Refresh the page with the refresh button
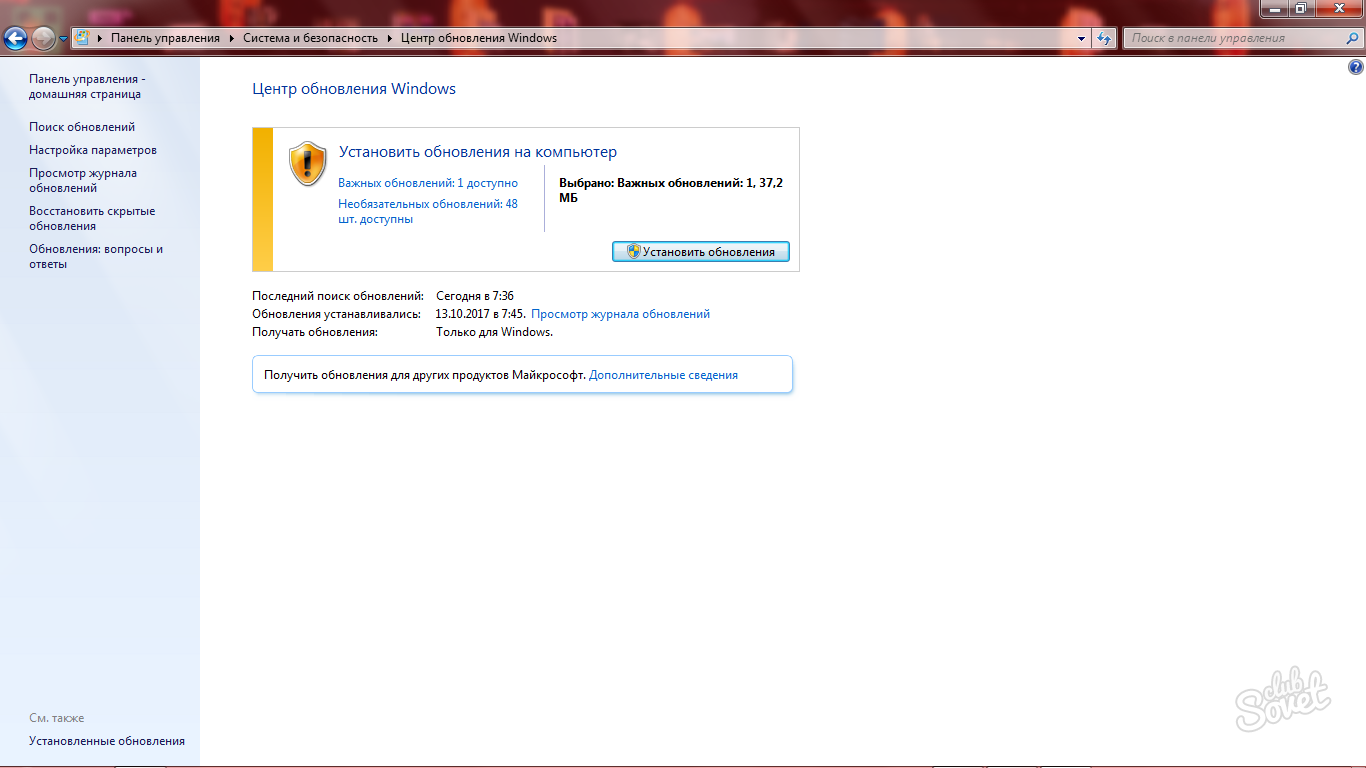The width and height of the screenshot is (1366, 768). [x=1104, y=38]
